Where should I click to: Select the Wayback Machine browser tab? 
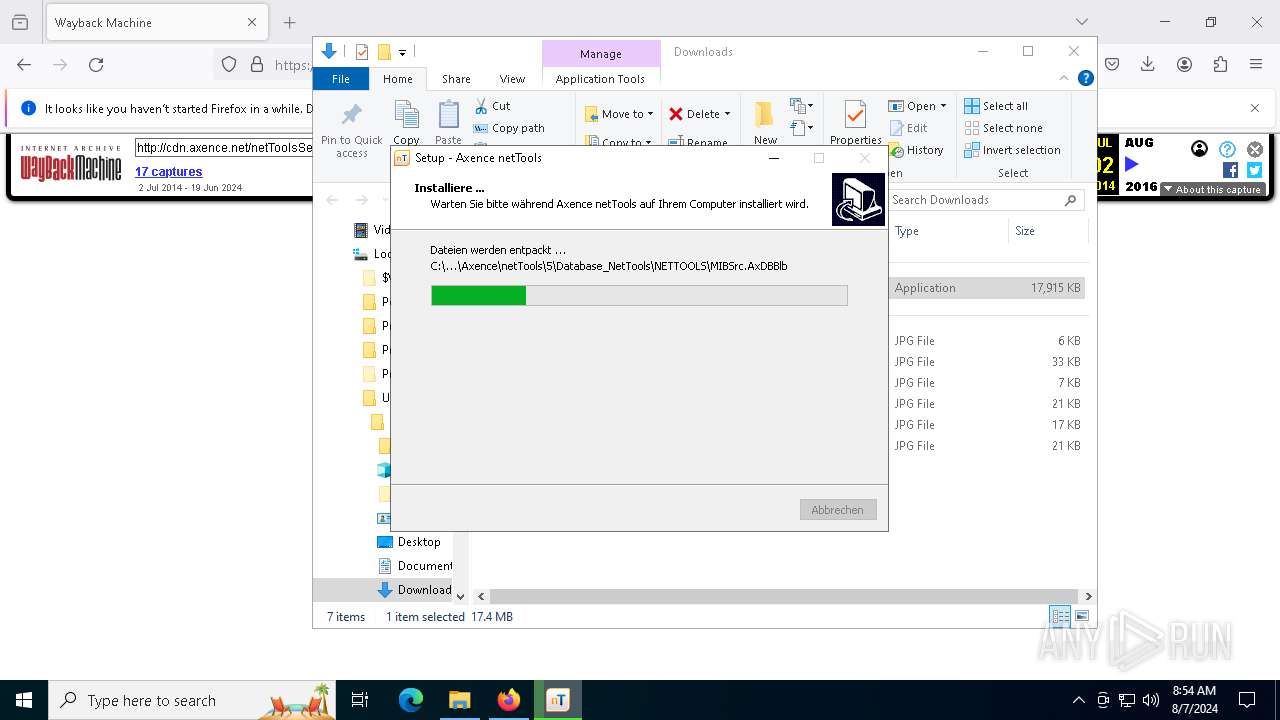(x=155, y=22)
